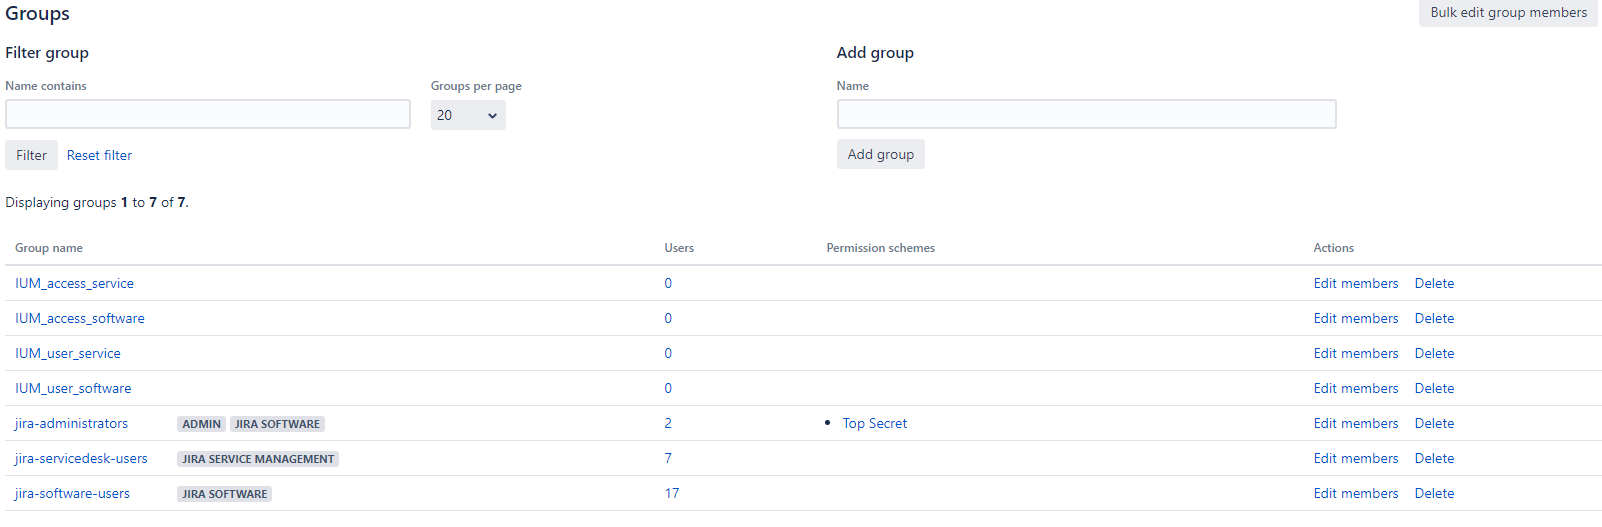View the 17 users of jira-software-users
1602x527 pixels.
pos(671,494)
